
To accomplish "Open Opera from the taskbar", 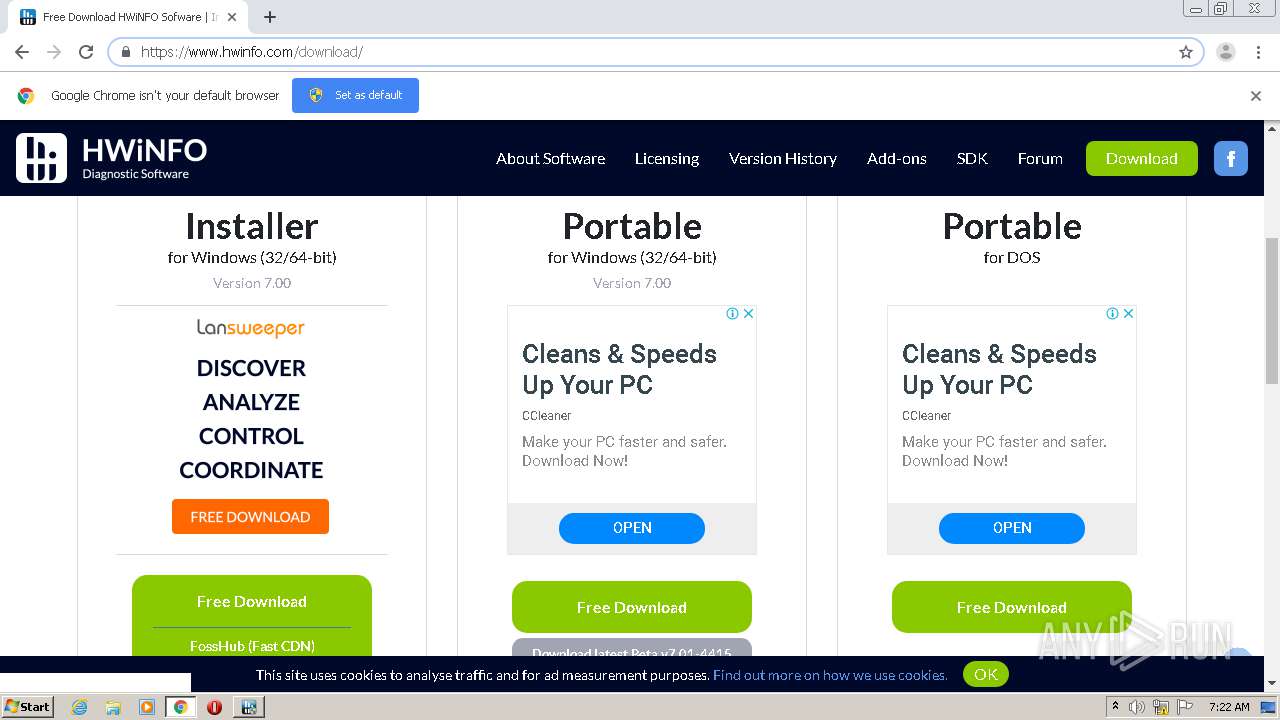I will pos(214,707).
